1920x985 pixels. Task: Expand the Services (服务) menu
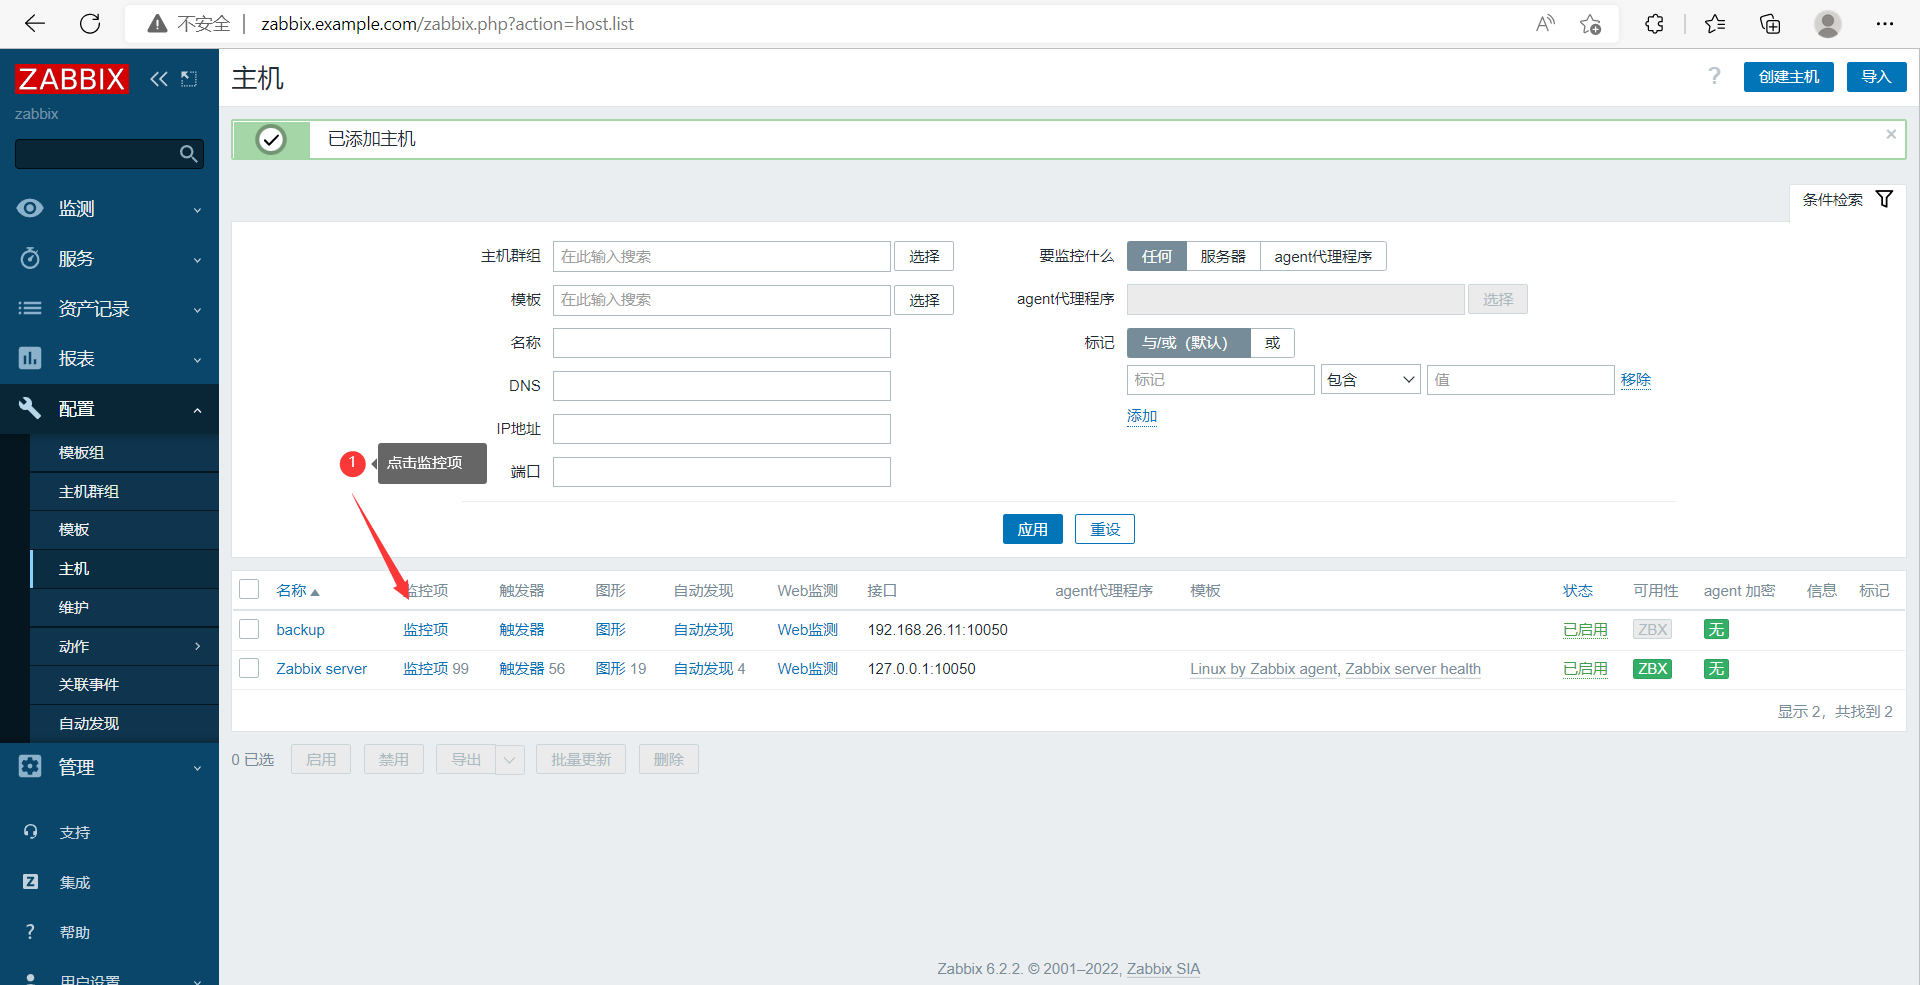pos(109,258)
